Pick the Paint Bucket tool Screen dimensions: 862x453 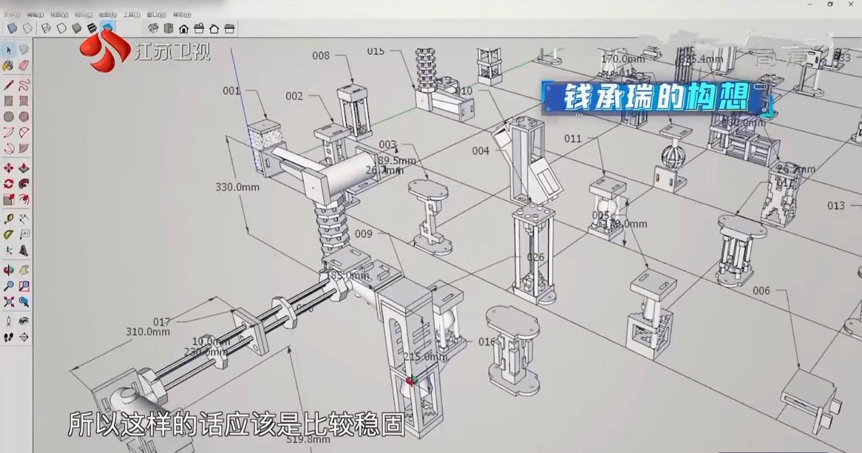[9, 65]
